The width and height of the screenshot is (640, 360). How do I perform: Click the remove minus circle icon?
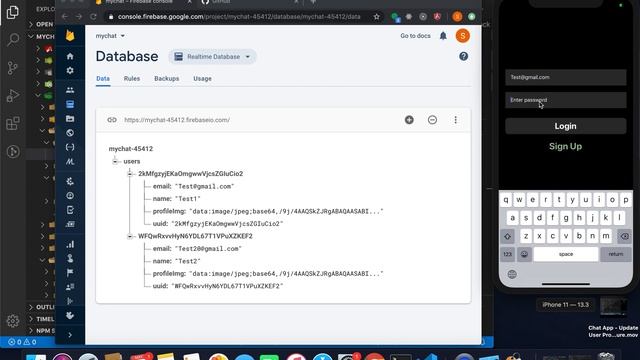click(432, 120)
